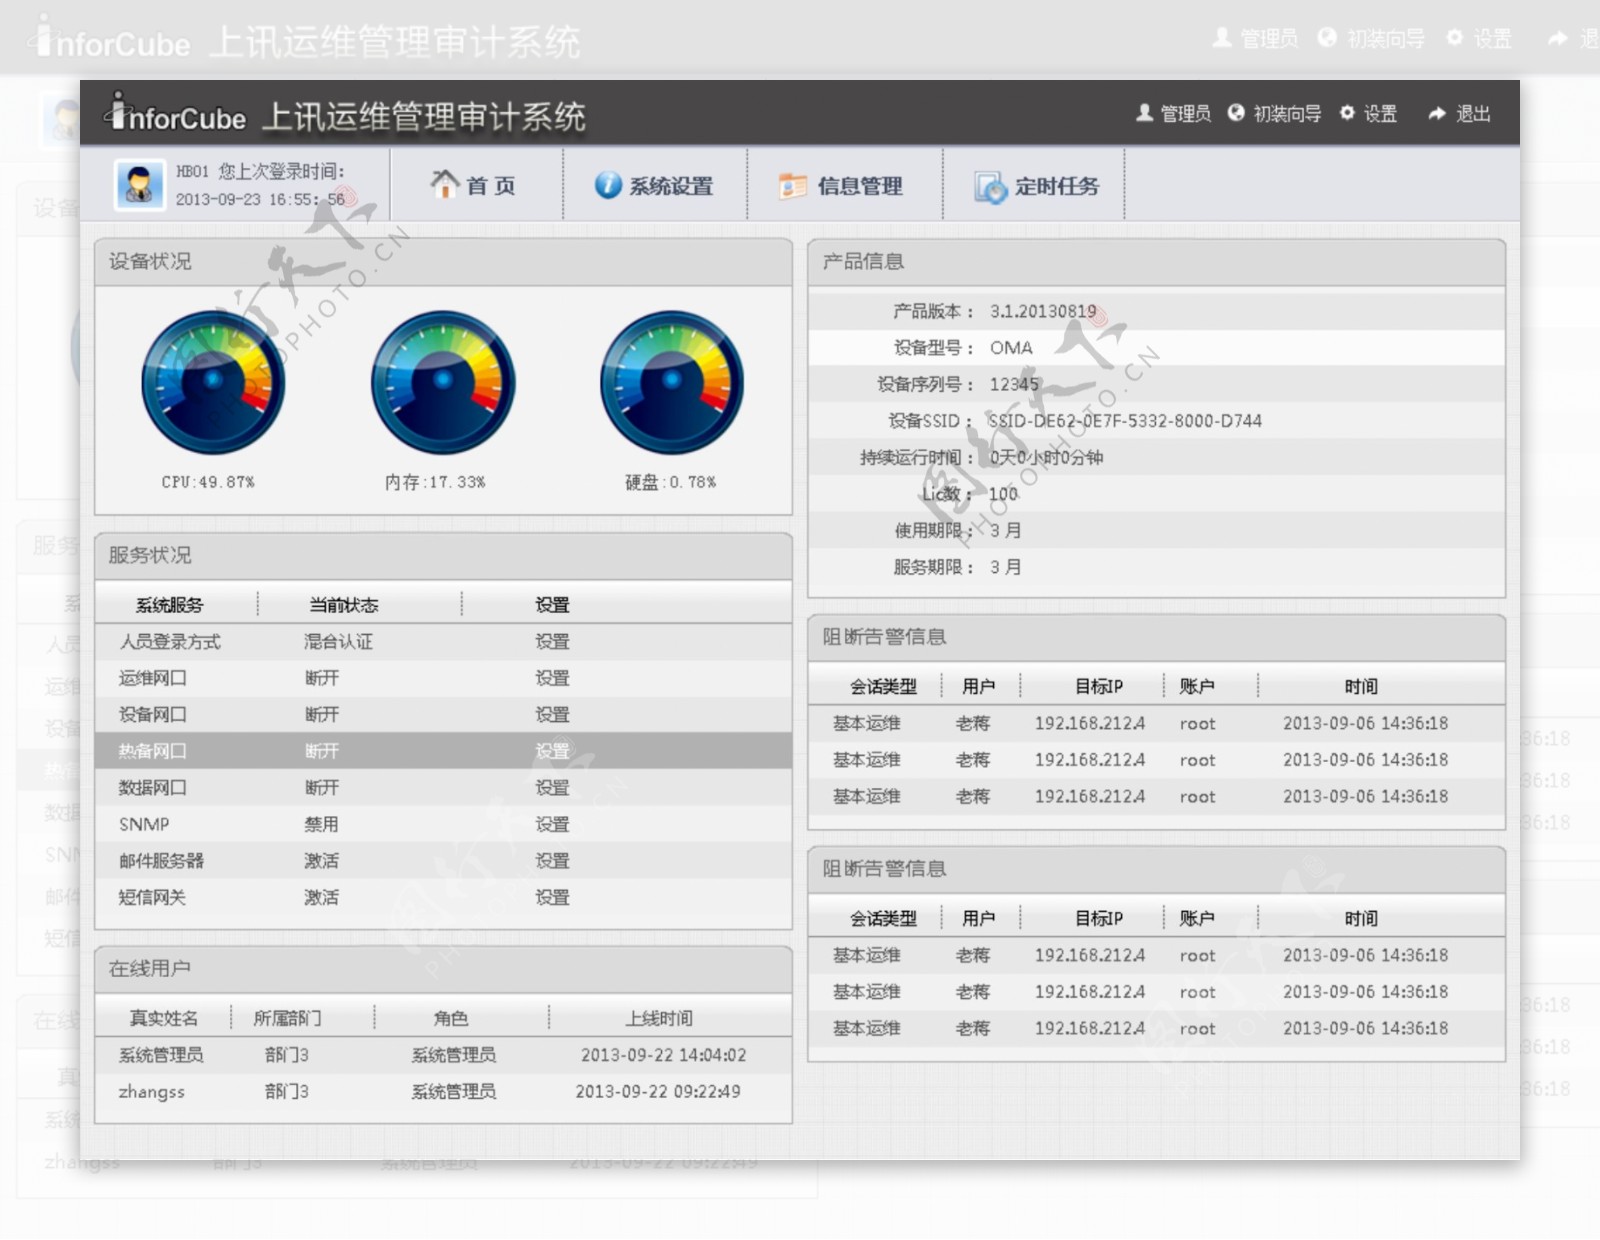The width and height of the screenshot is (1600, 1240).
Task: Click the first 阻断告警信息 panel header
Action: pyautogui.click(x=1156, y=638)
